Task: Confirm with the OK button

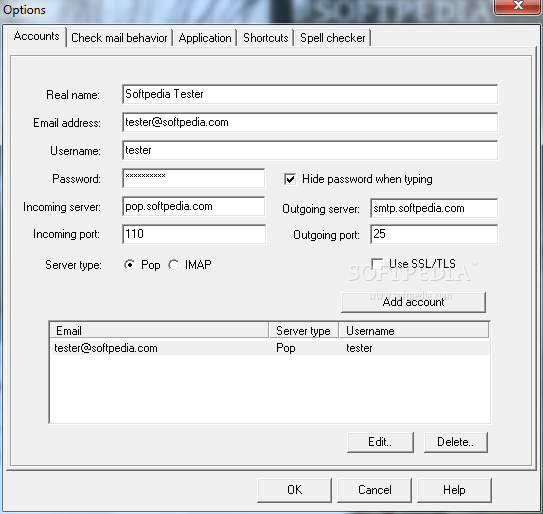Action: [x=294, y=490]
